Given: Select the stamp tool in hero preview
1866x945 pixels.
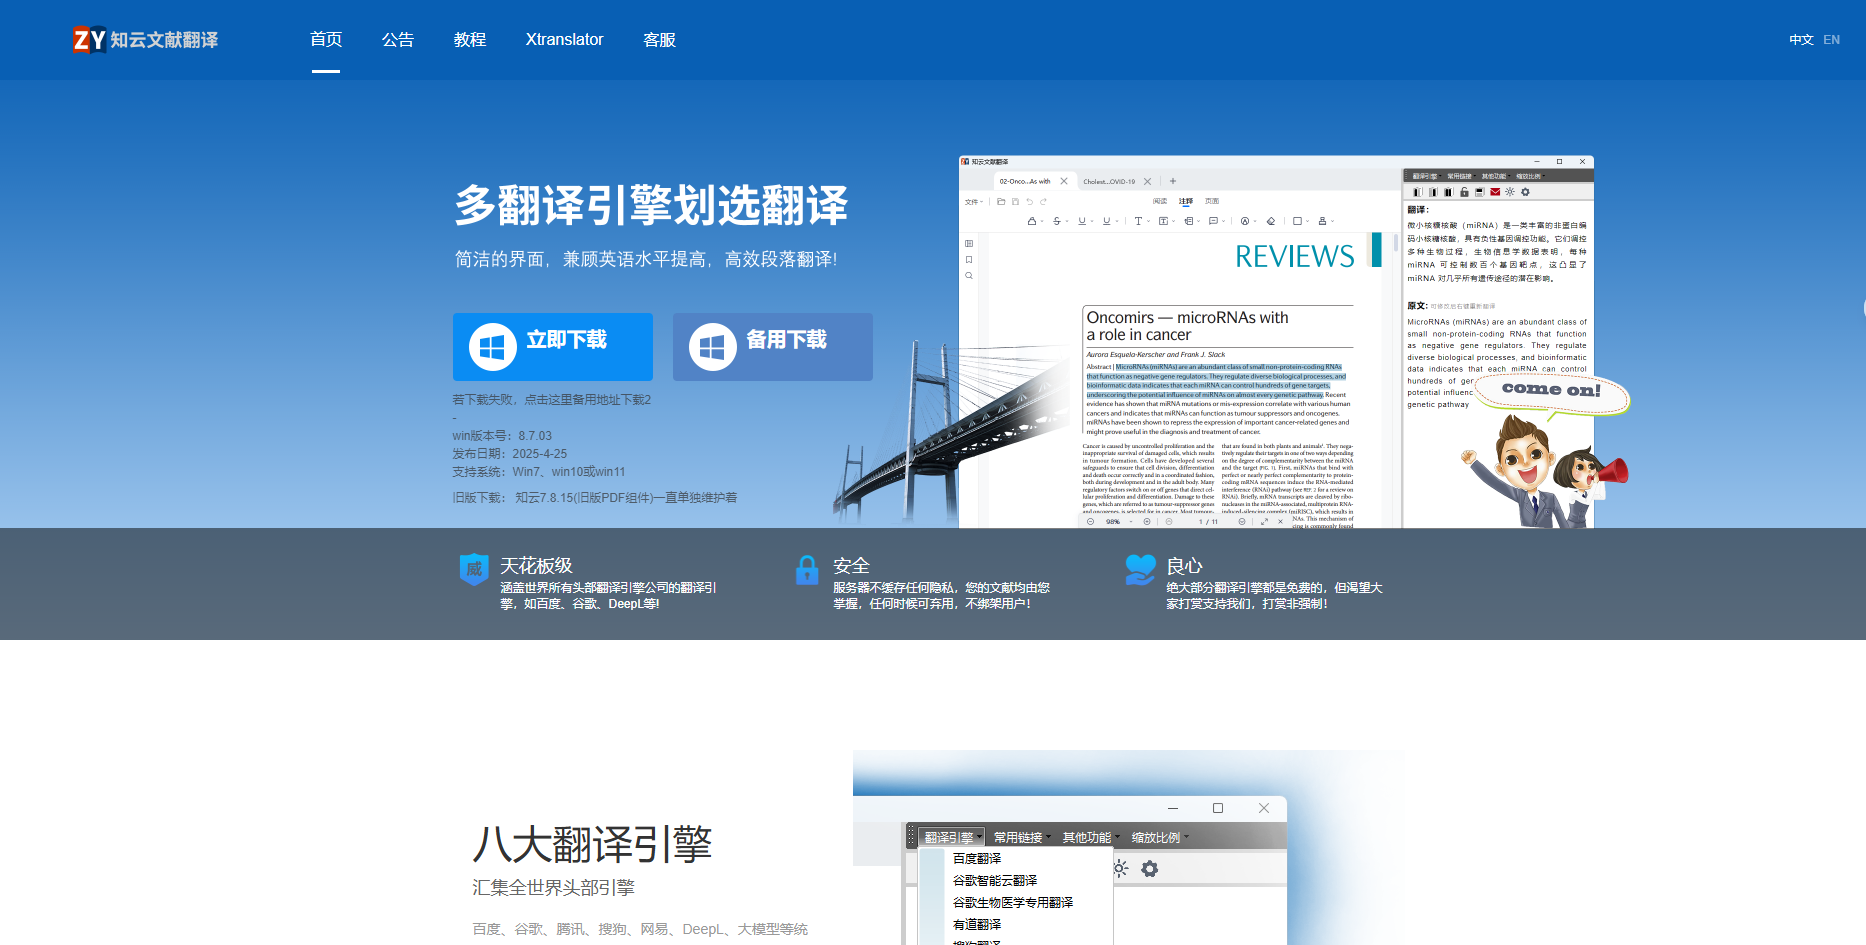Looking at the screenshot, I should 1322,221.
